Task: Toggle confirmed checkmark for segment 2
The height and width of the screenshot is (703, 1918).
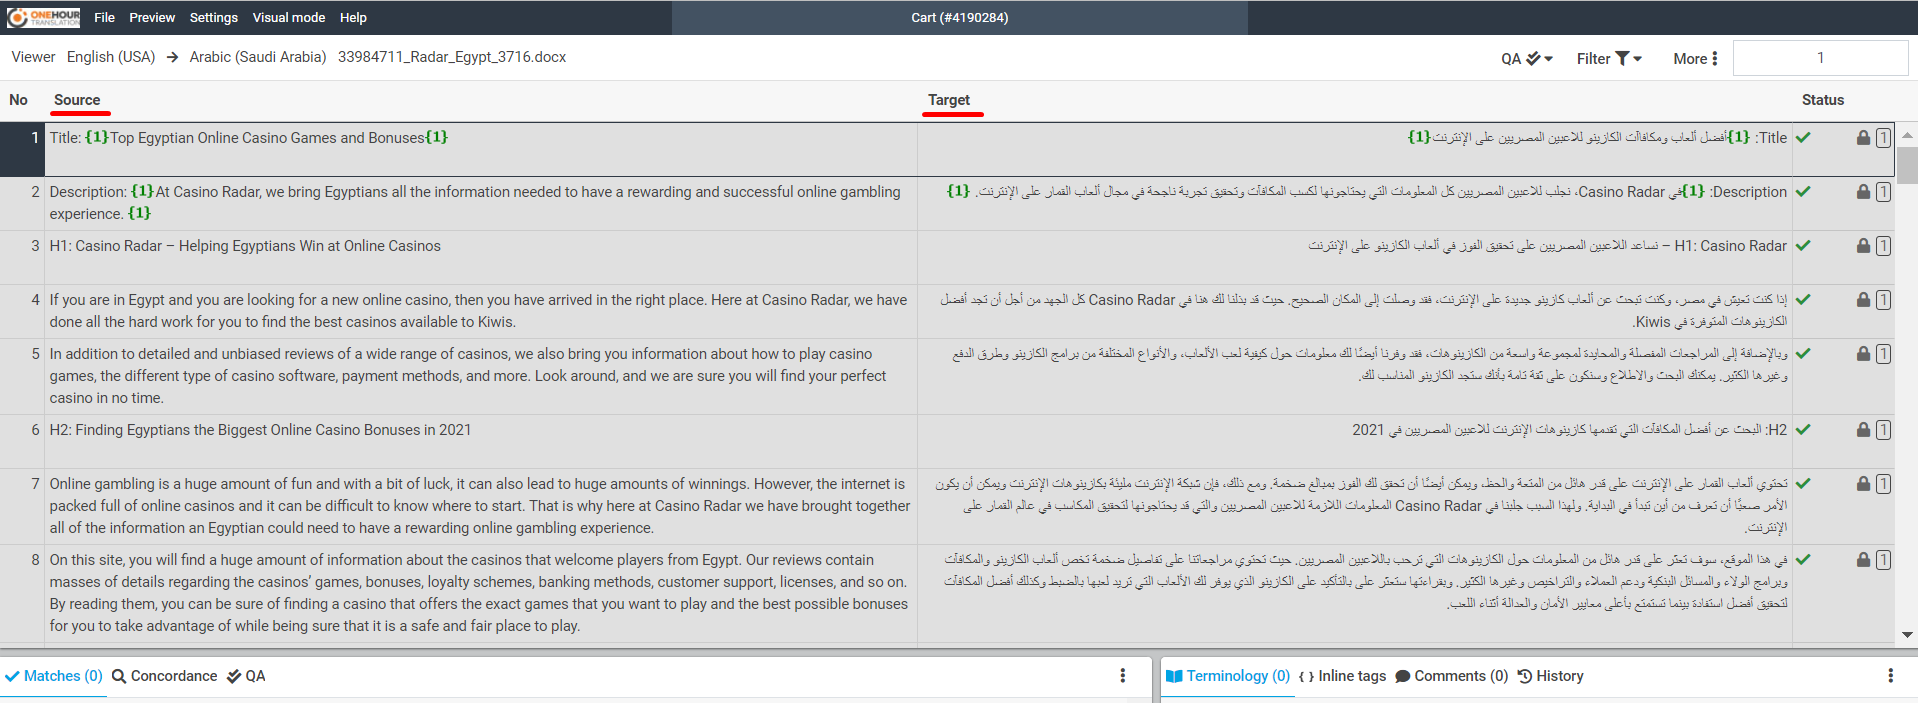Action: tap(1803, 192)
